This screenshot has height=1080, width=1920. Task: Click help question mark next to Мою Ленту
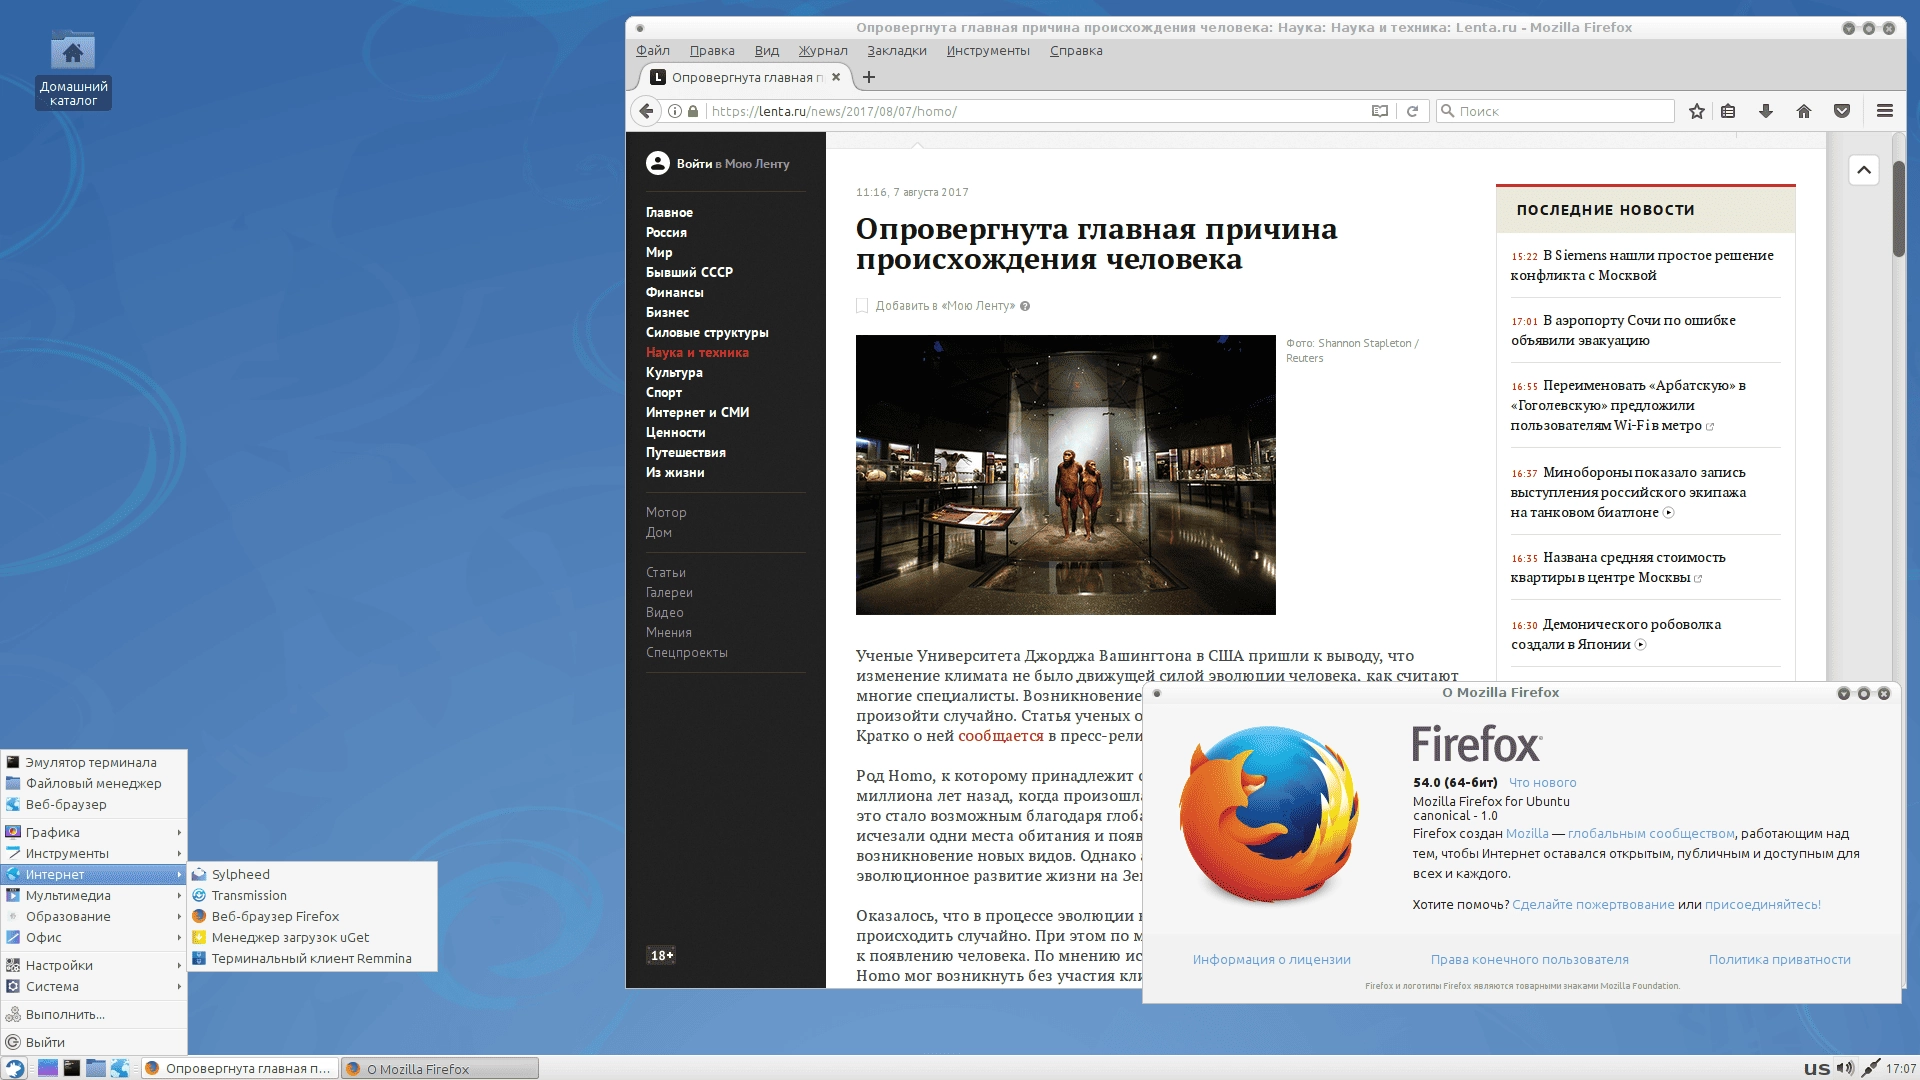coord(1025,306)
